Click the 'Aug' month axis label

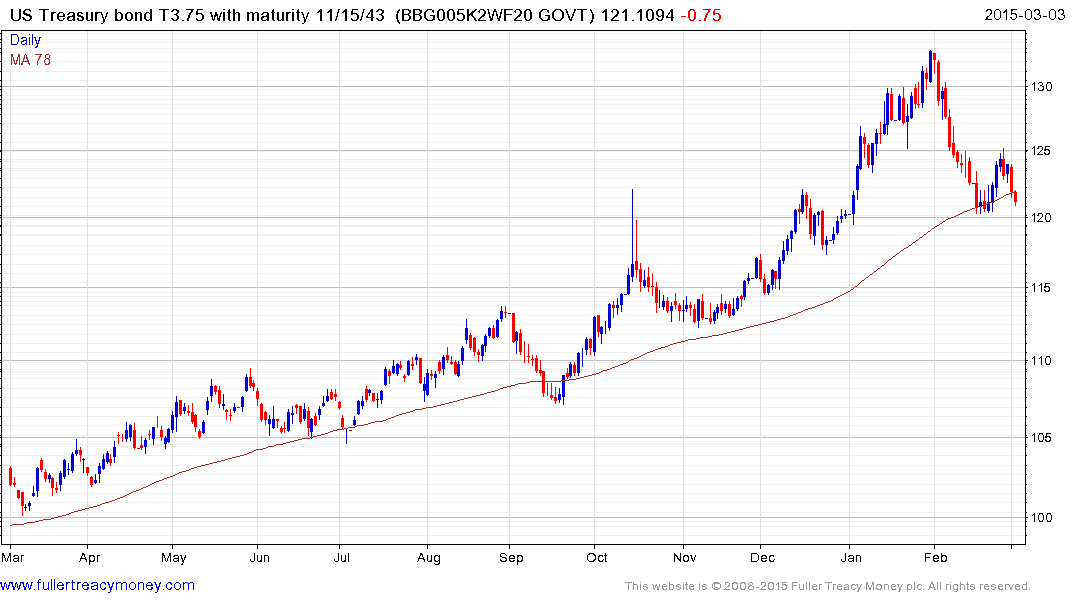point(428,557)
